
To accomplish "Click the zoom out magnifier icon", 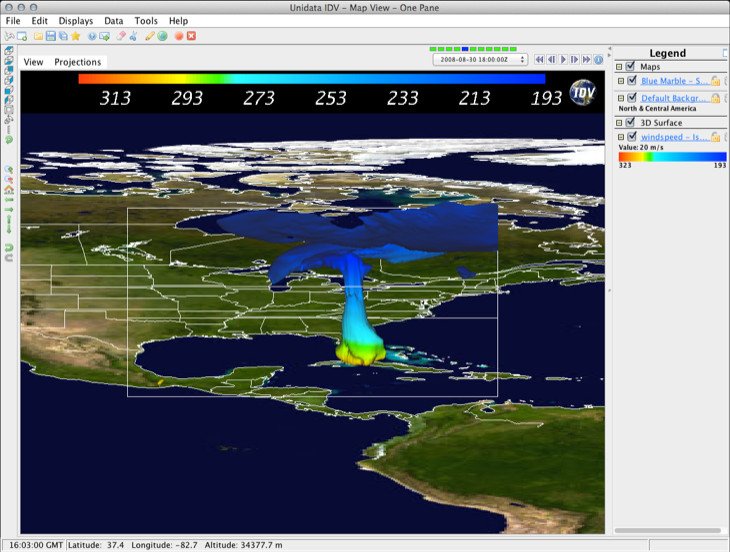I will 9,179.
